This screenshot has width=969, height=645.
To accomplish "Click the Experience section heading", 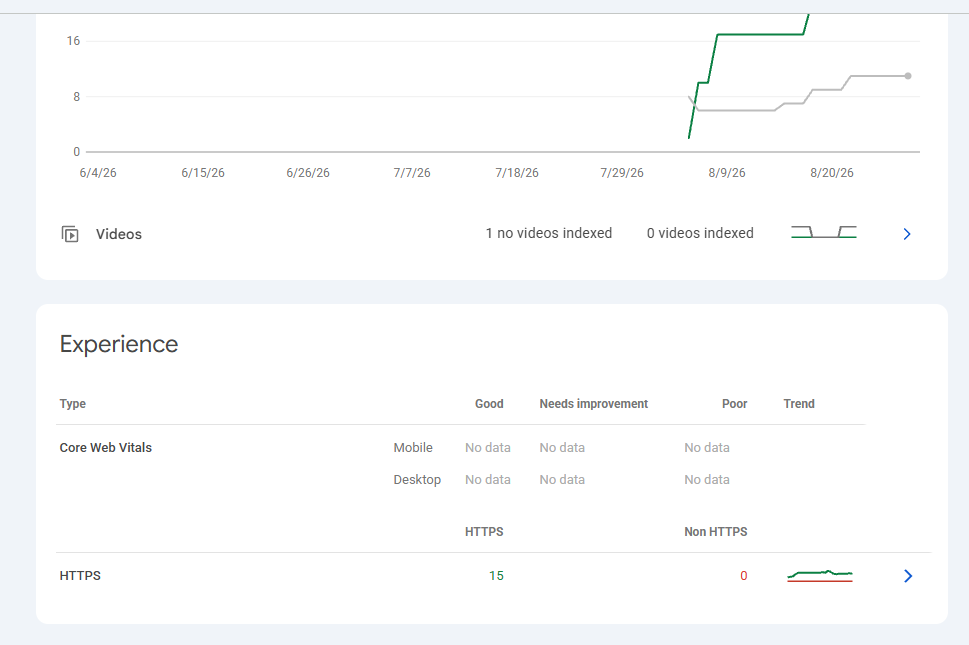I will coord(119,344).
